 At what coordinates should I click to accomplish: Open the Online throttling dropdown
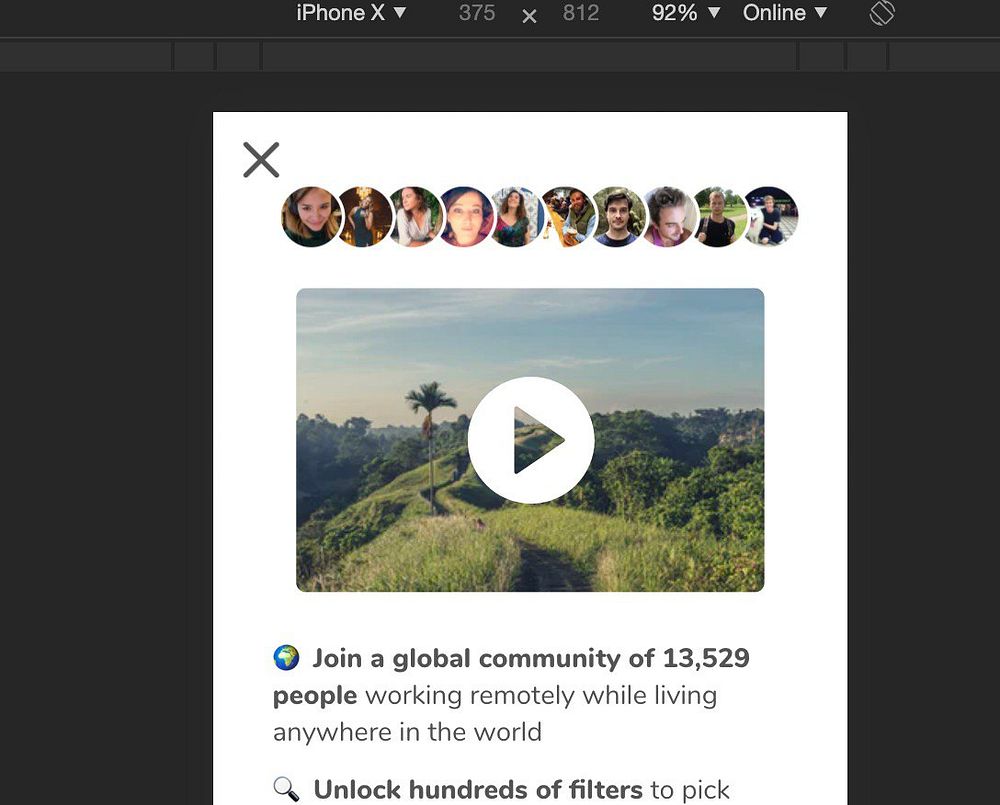point(785,13)
